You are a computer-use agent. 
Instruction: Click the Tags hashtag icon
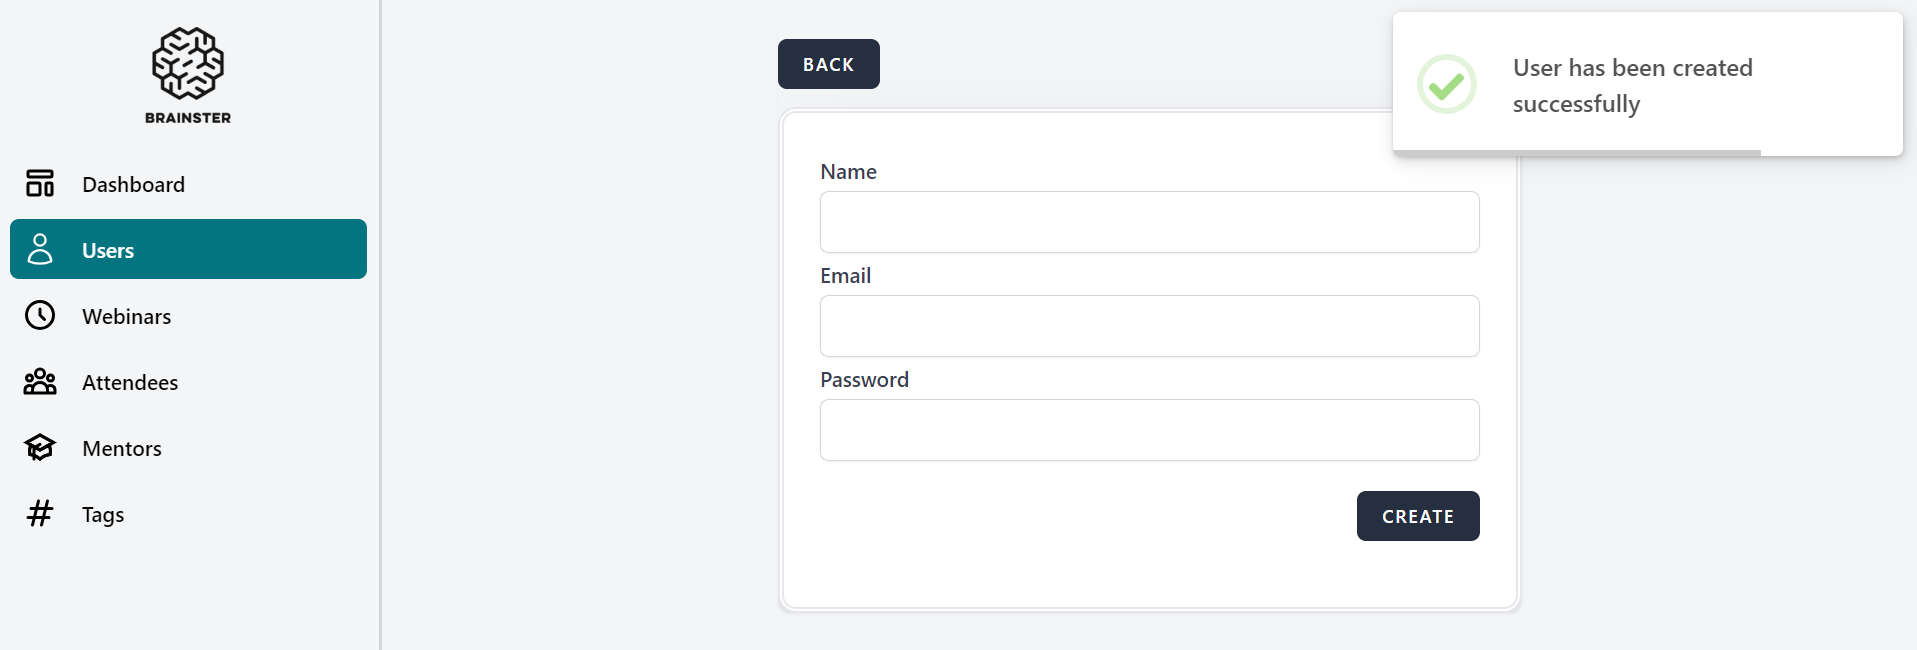(40, 514)
